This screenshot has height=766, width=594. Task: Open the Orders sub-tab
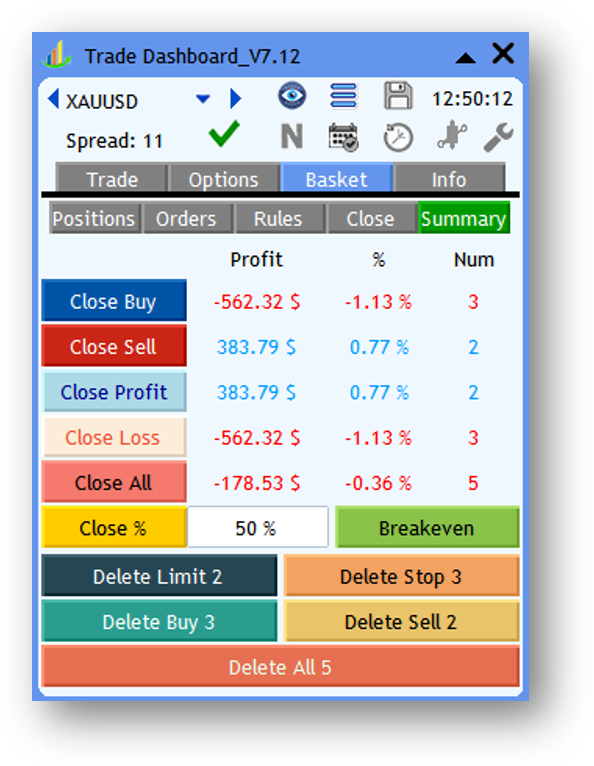[x=187, y=218]
